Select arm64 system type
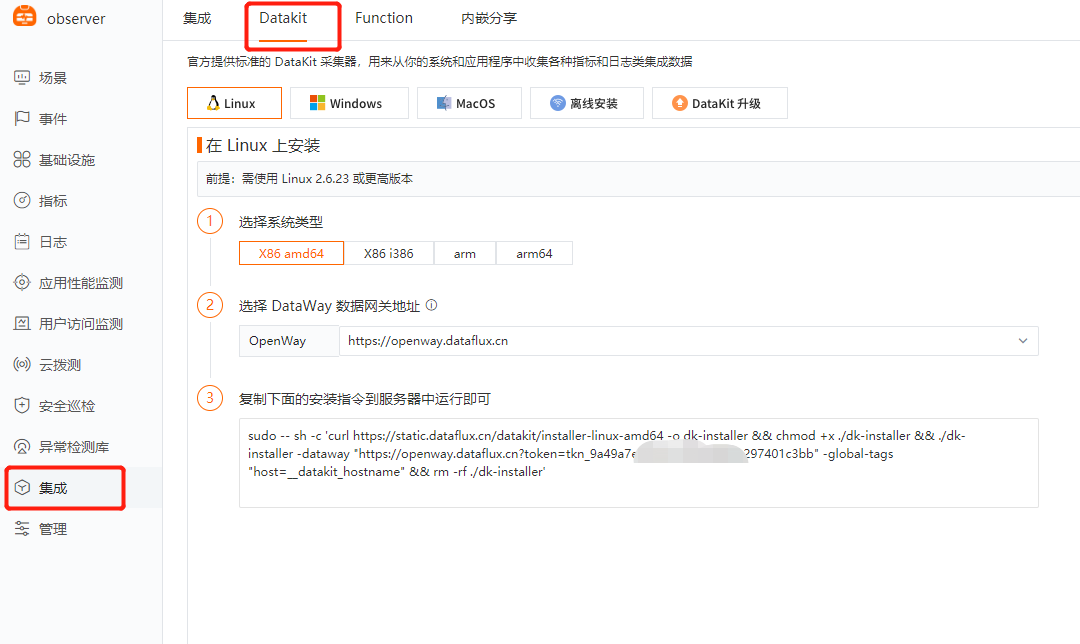 coord(534,253)
